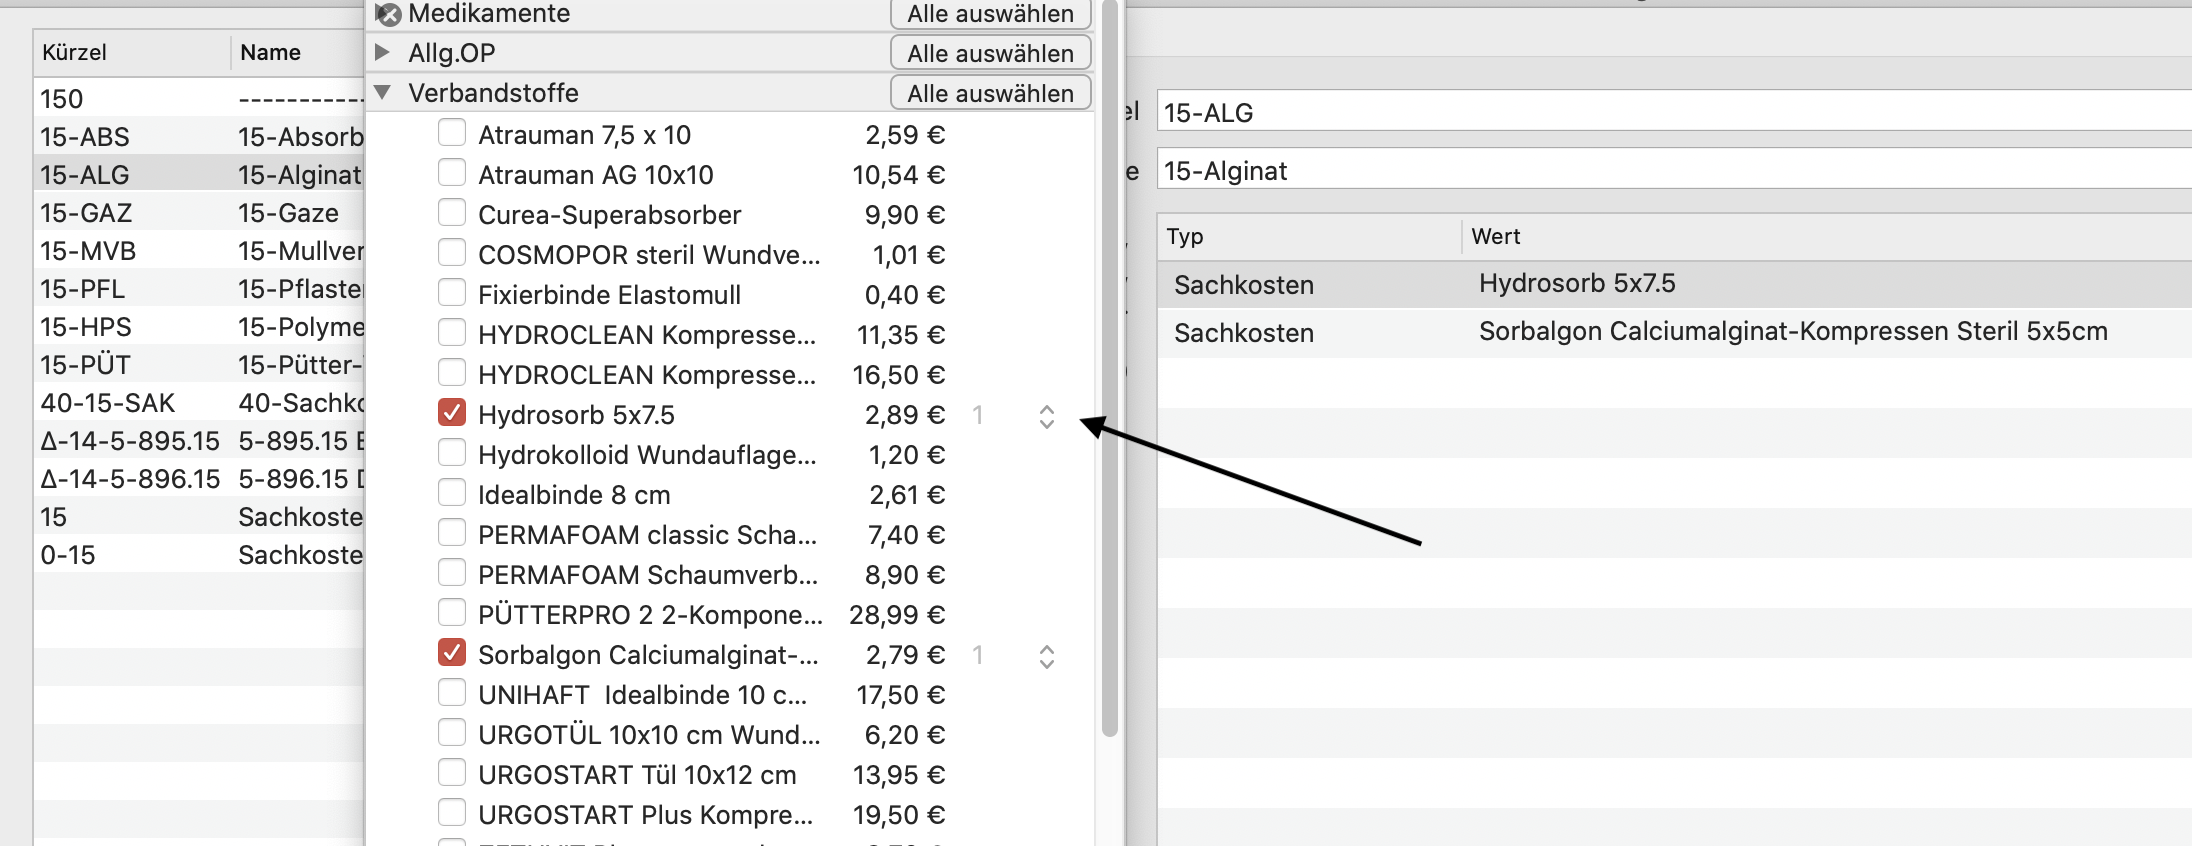2192x846 pixels.
Task: Select the Δ-14-5-896.15 entry
Action: click(199, 479)
